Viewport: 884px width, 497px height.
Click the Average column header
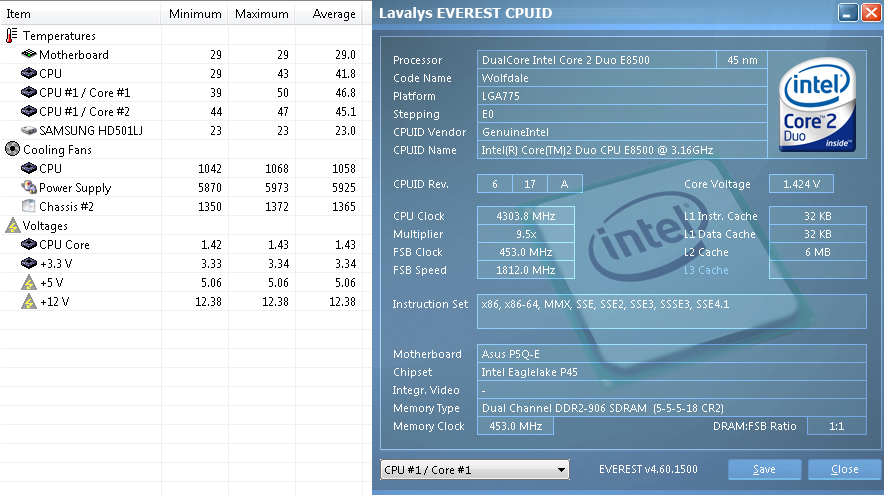click(329, 14)
